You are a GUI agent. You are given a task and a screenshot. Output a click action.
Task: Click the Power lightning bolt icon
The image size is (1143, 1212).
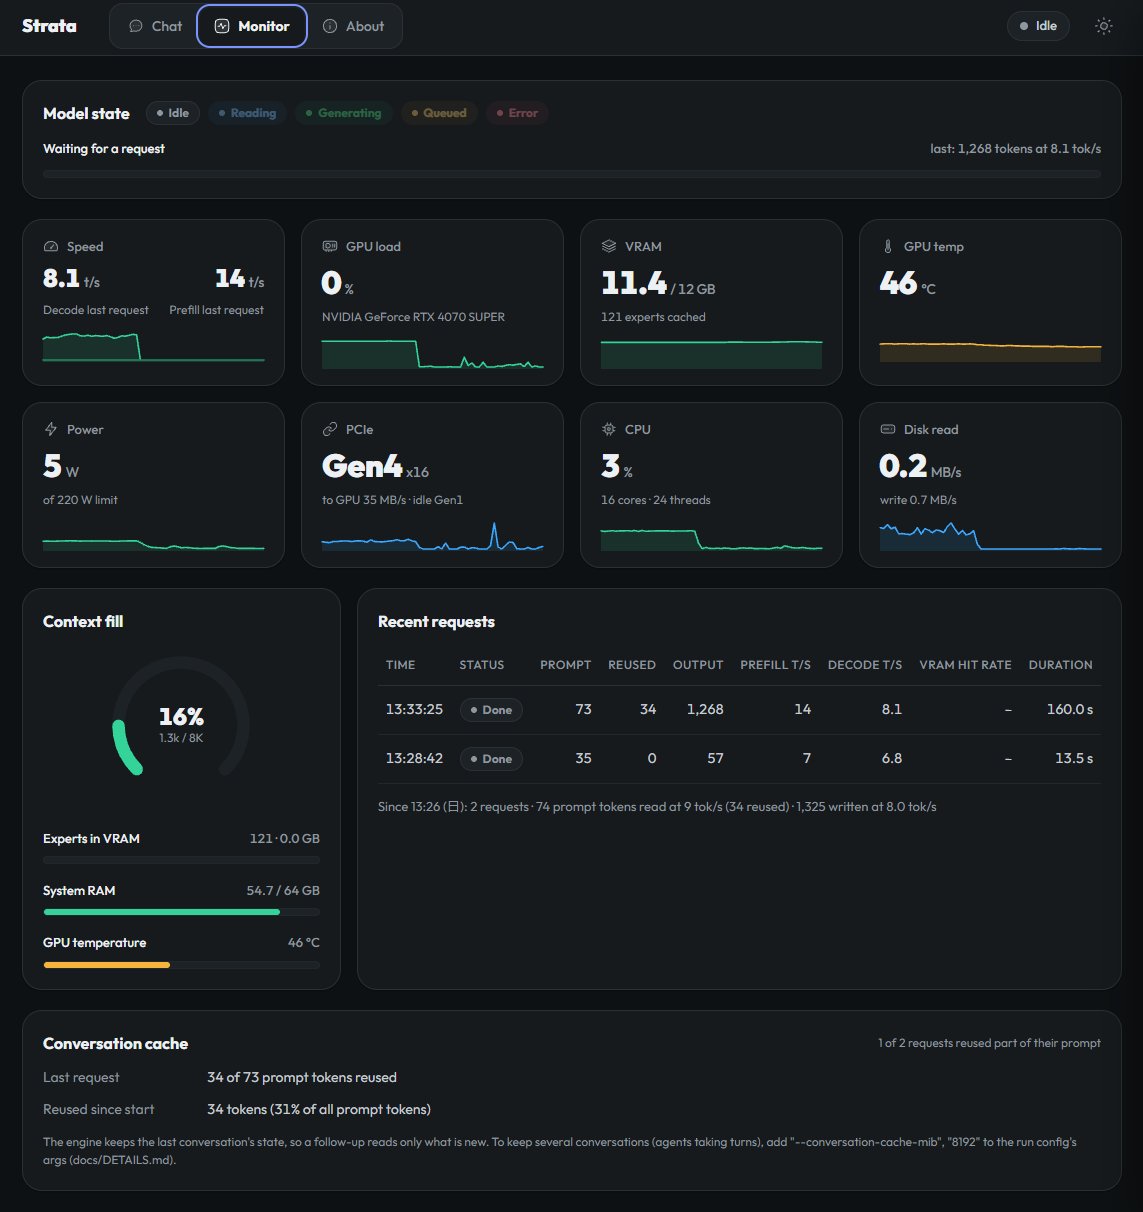51,430
